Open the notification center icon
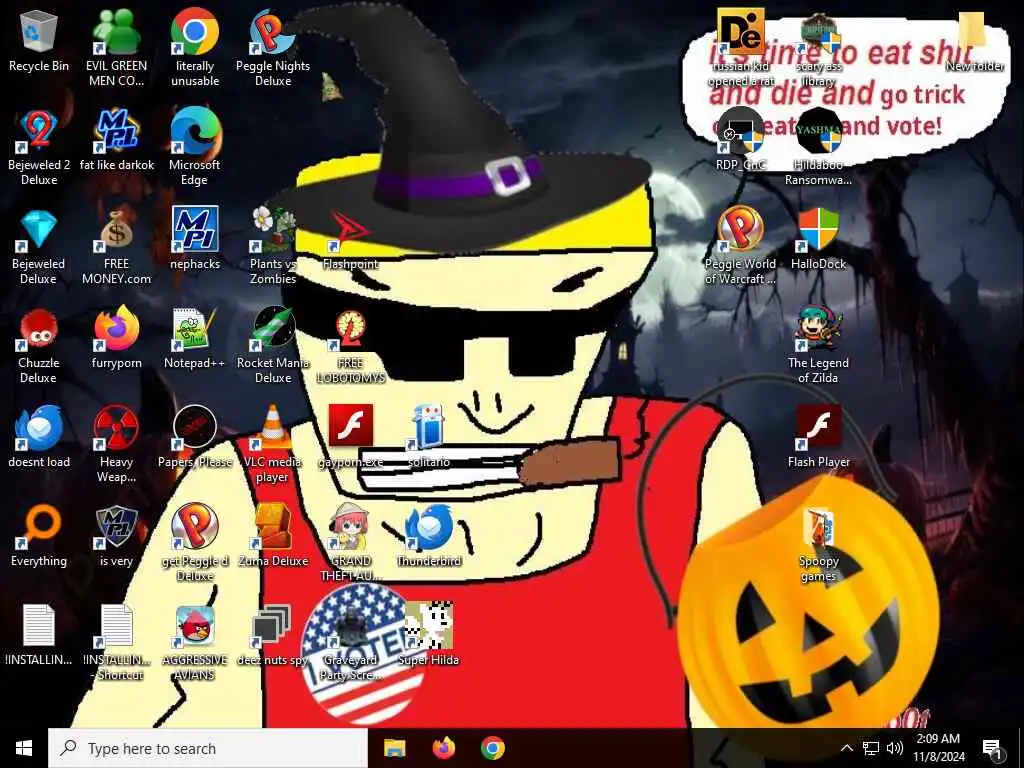The image size is (1024, 768). coord(992,750)
